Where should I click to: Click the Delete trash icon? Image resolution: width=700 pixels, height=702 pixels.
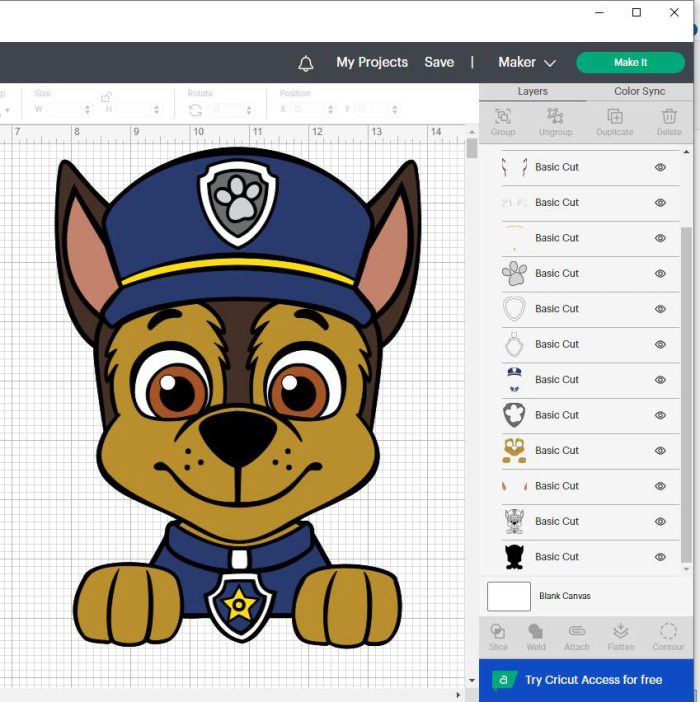coord(669,116)
